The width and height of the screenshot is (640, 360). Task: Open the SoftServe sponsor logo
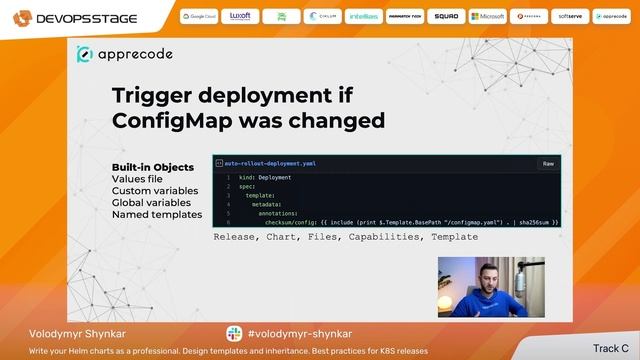(570, 16)
